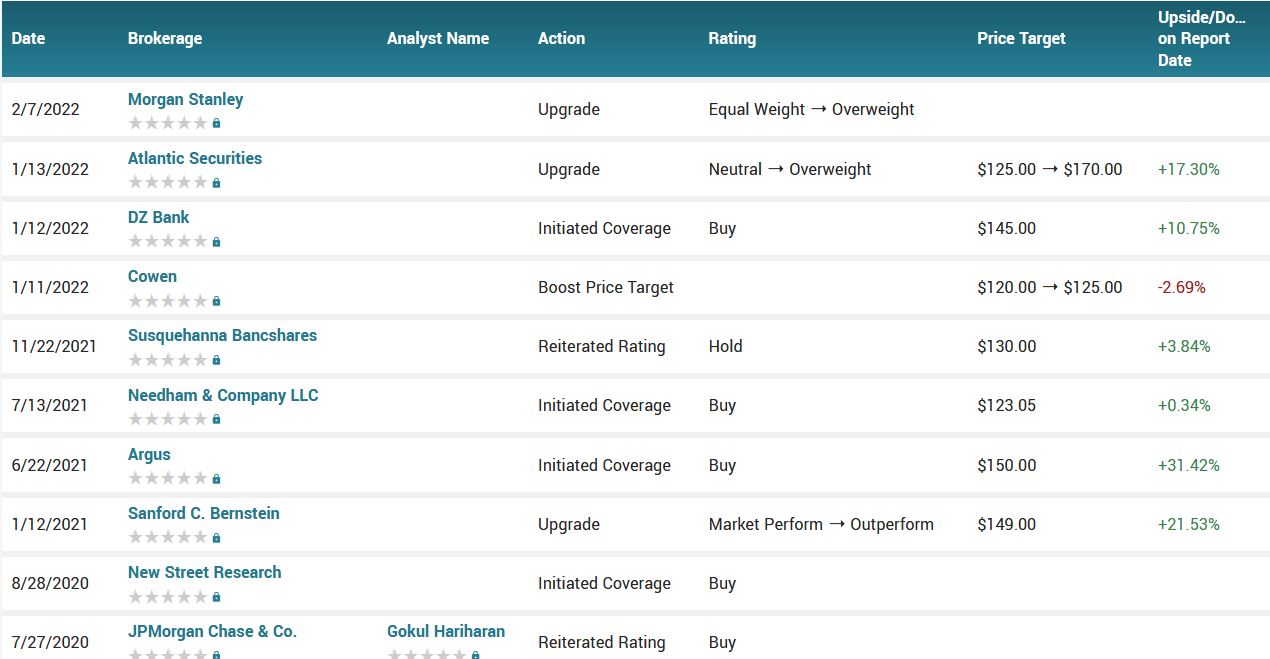Select the 11/22/2021 date cell
1270x659 pixels.
click(54, 346)
